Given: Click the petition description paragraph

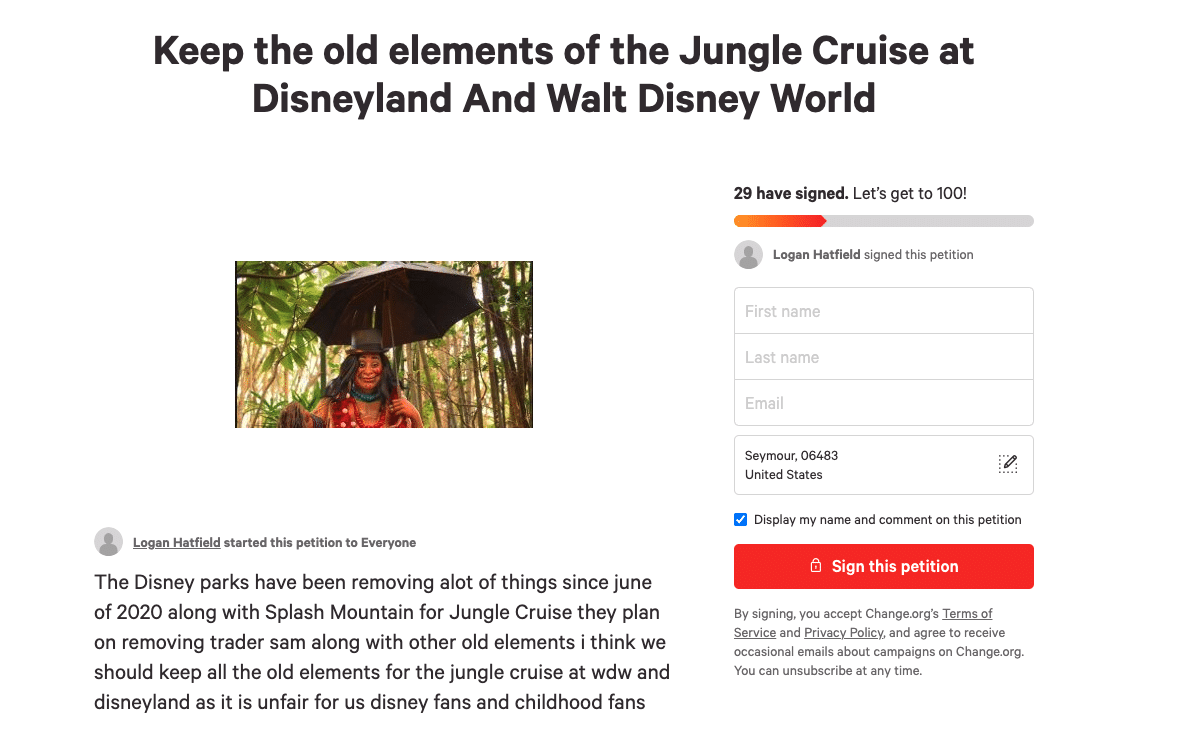Looking at the screenshot, I should [x=382, y=642].
